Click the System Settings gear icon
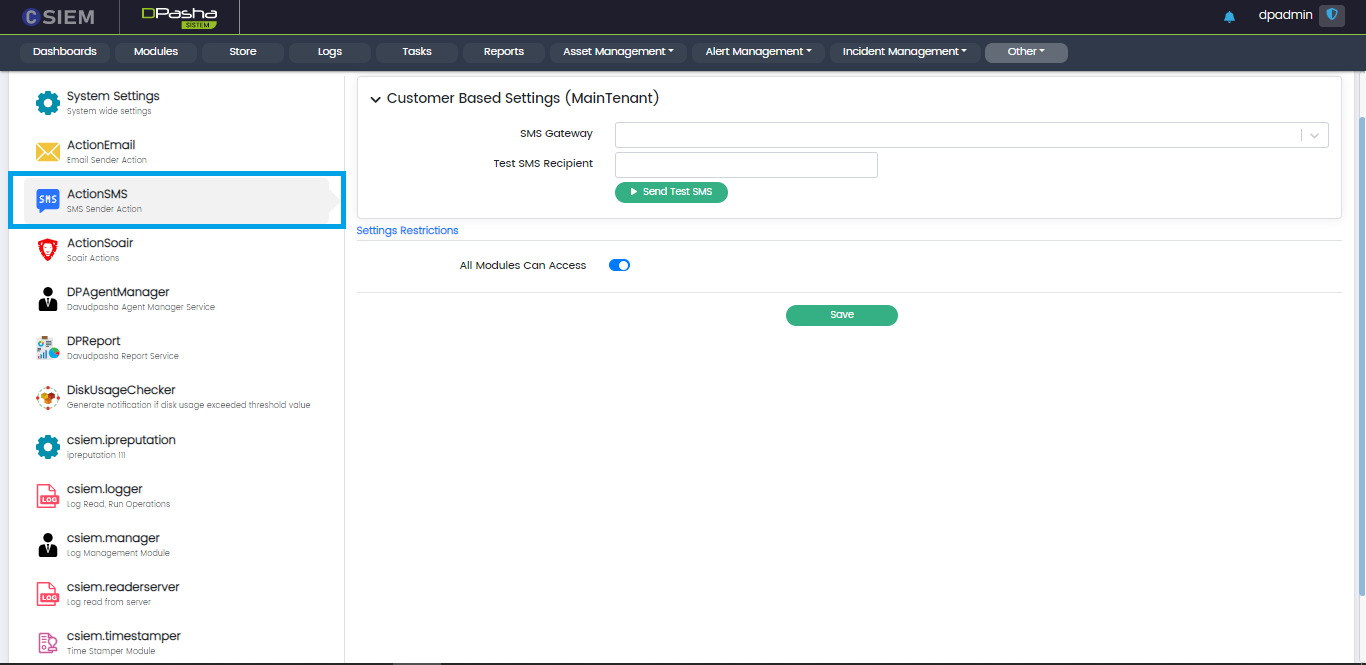The height and width of the screenshot is (665, 1366). point(48,103)
